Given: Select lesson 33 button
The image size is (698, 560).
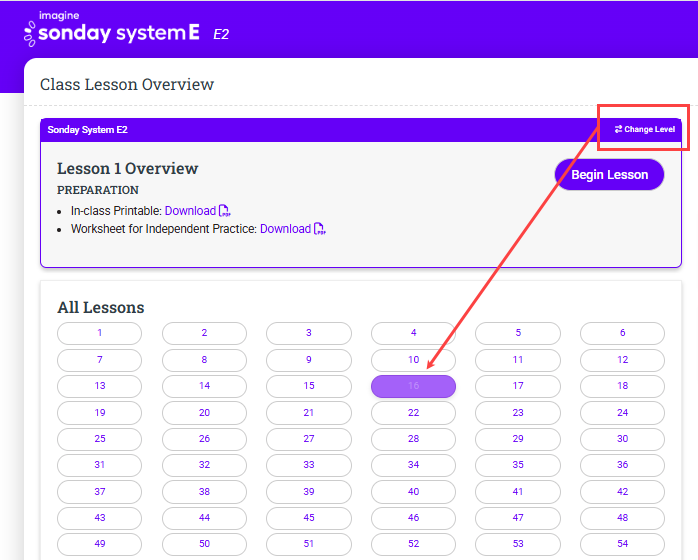Looking at the screenshot, I should click(308, 465).
